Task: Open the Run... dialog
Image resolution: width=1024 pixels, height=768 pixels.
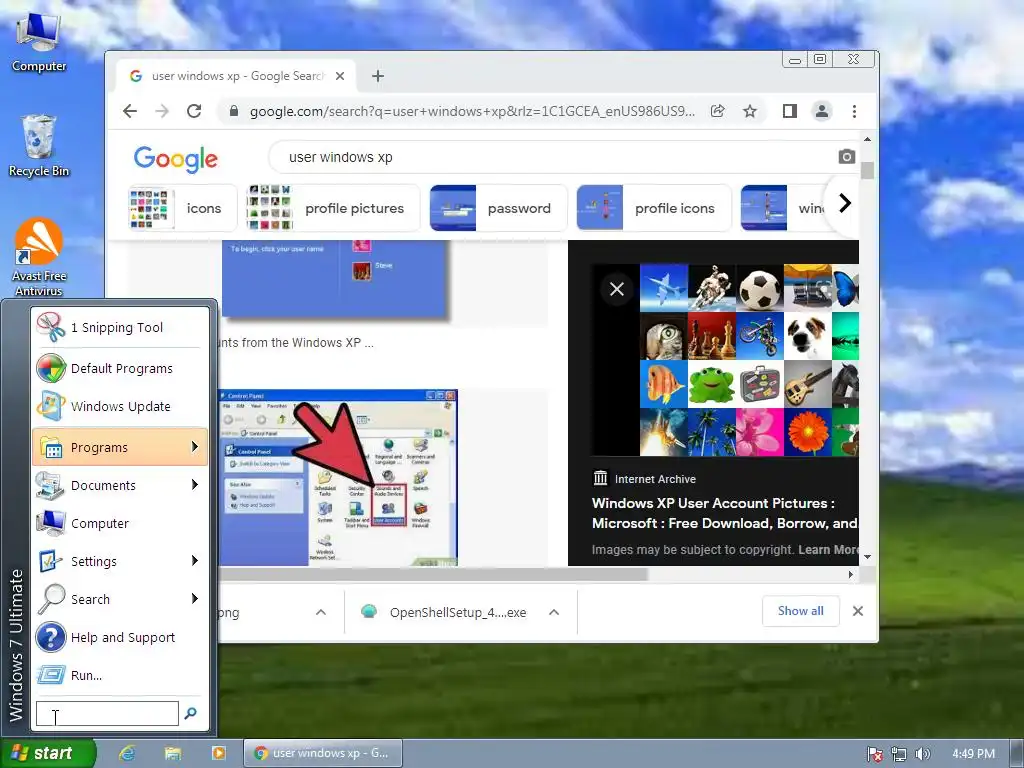Action: click(120, 675)
